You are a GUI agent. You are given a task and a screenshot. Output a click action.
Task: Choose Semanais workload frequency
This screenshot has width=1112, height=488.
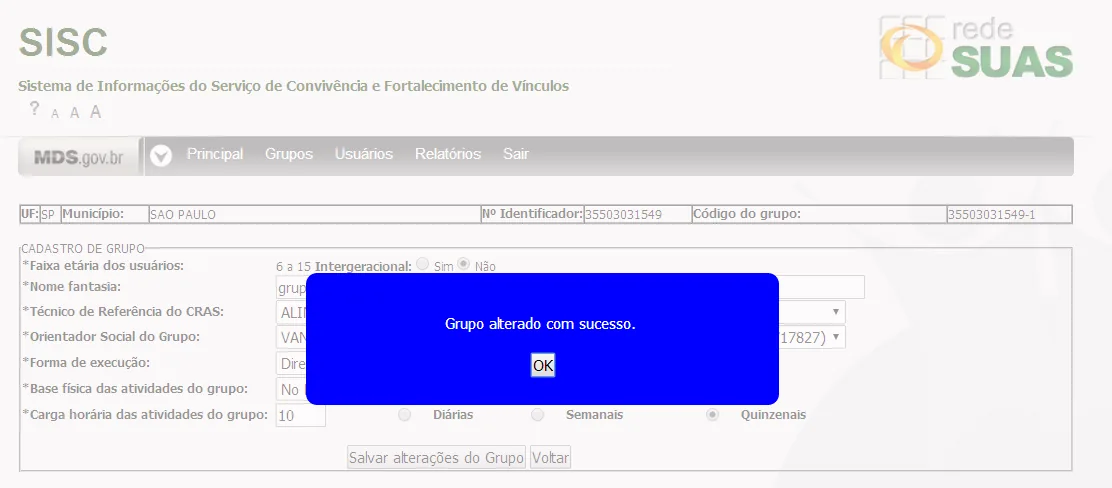[x=538, y=415]
